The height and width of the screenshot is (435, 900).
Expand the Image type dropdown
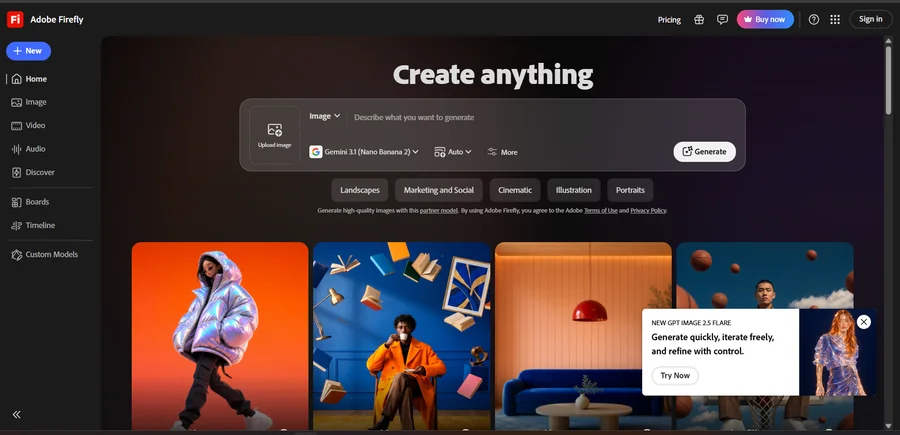click(325, 116)
